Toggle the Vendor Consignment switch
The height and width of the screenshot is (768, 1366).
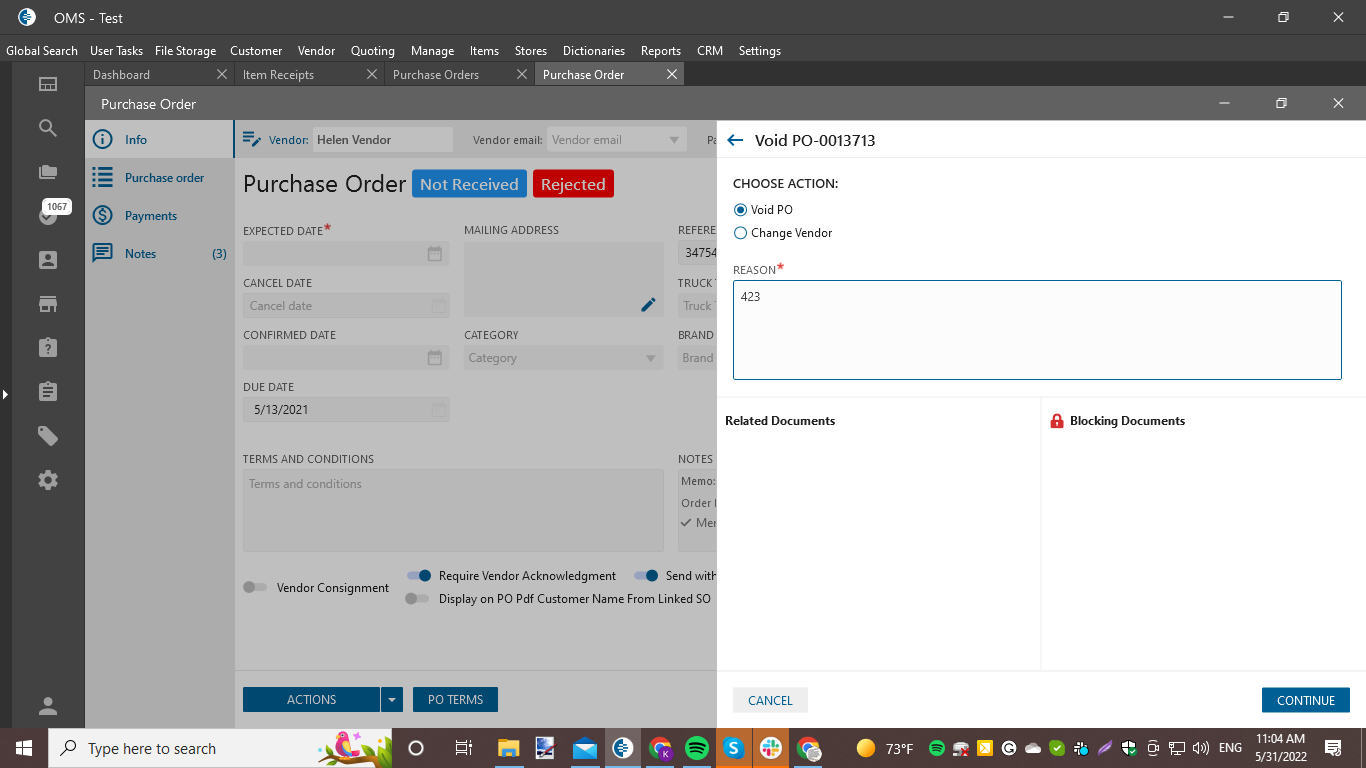tap(255, 588)
